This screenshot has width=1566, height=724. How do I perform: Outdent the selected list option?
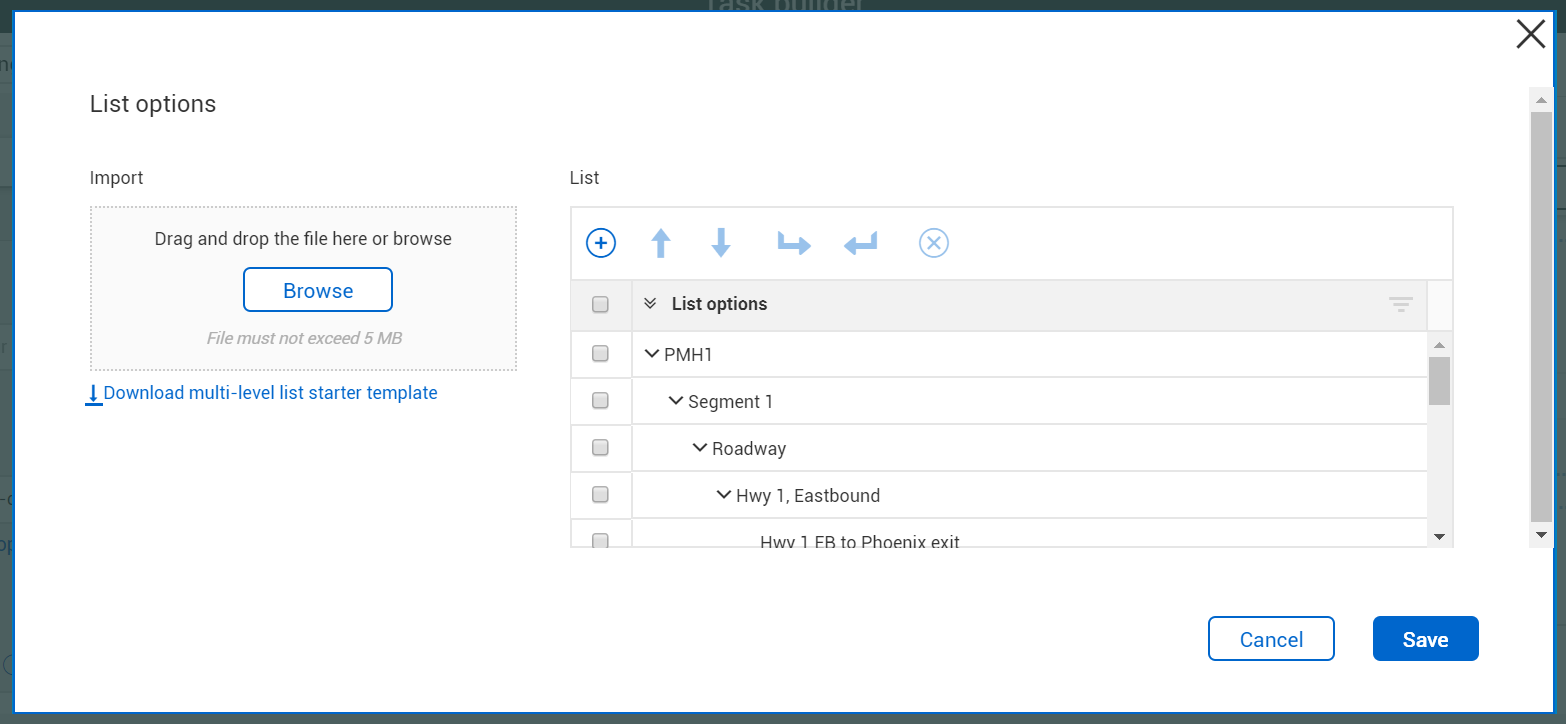(860, 242)
